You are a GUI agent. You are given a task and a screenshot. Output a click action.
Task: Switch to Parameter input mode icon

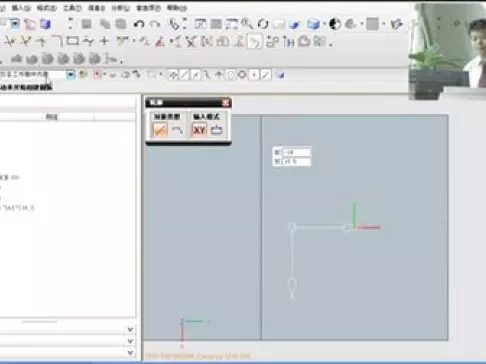[x=217, y=130]
